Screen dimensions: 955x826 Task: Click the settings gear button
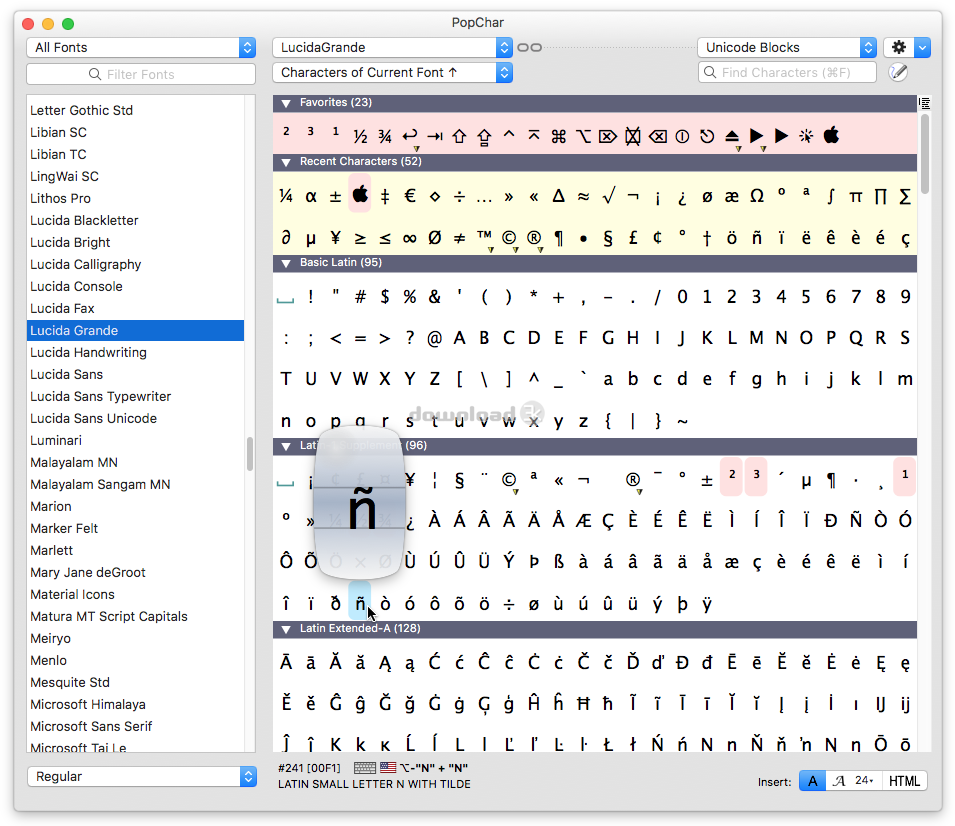[898, 48]
